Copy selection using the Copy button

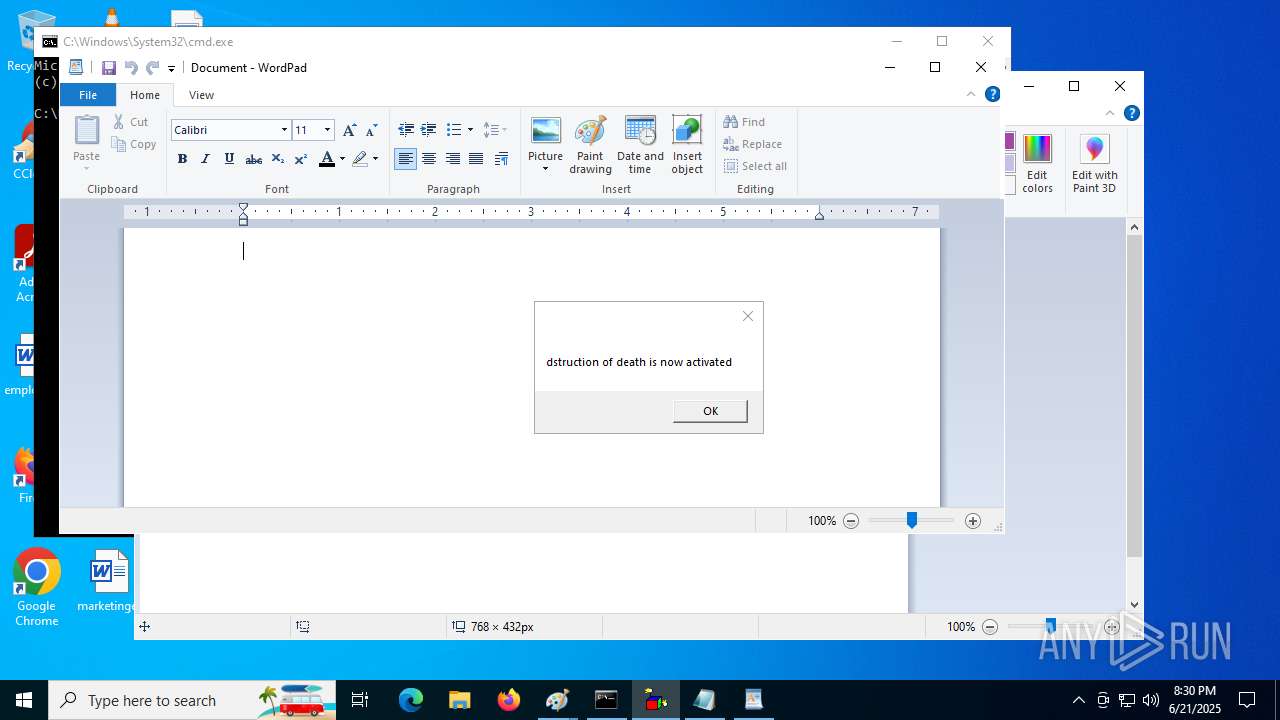pyautogui.click(x=134, y=144)
